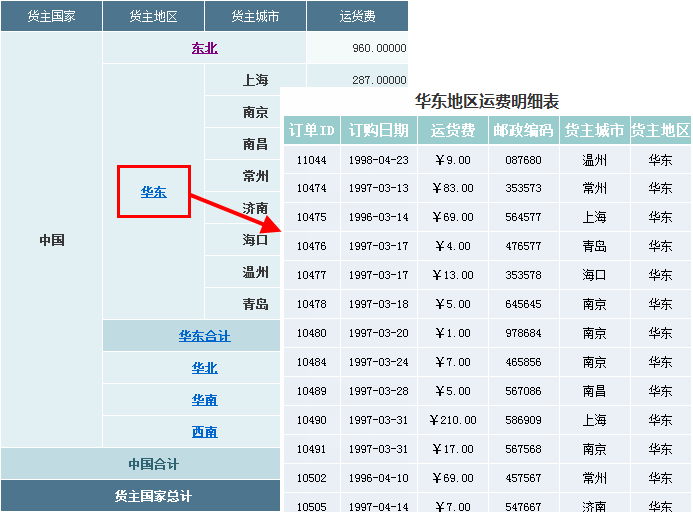Click 订单ID header in detail table
The image size is (693, 512).
click(x=311, y=131)
